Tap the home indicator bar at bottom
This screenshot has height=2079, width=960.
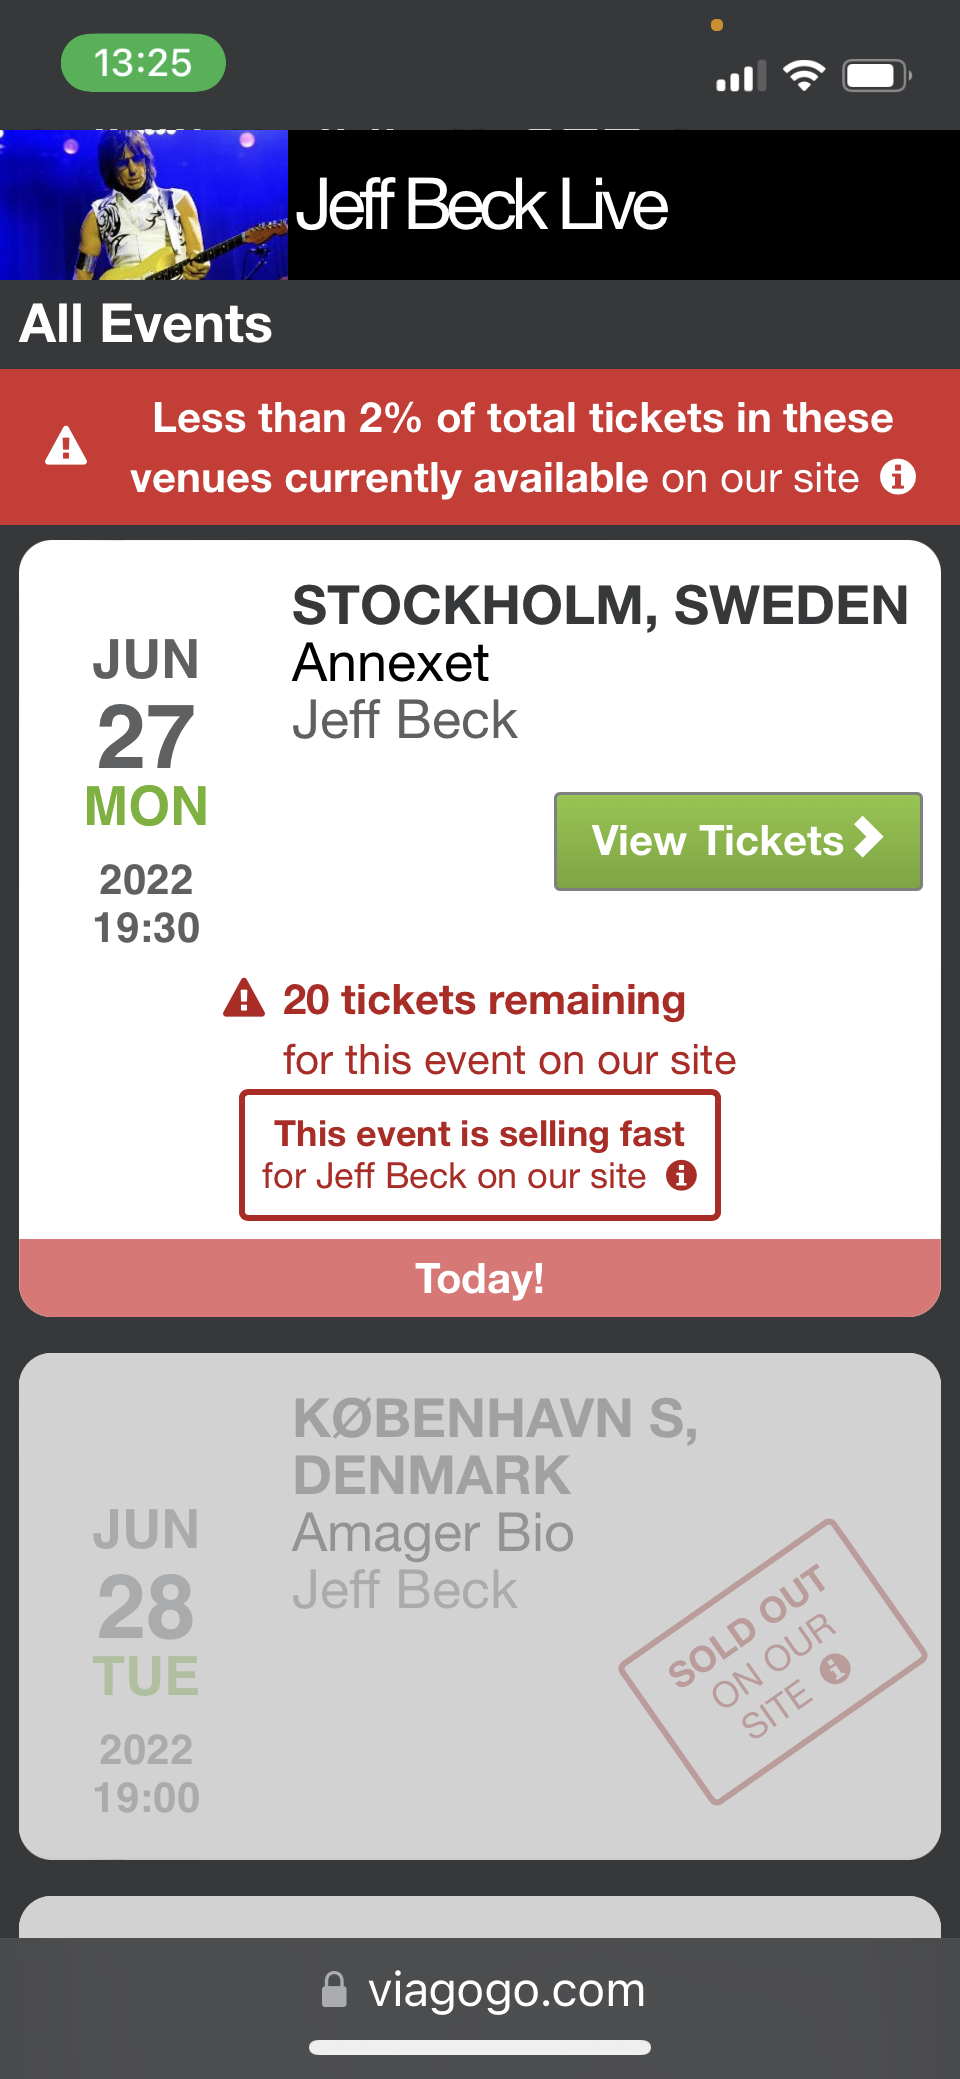coord(480,2047)
